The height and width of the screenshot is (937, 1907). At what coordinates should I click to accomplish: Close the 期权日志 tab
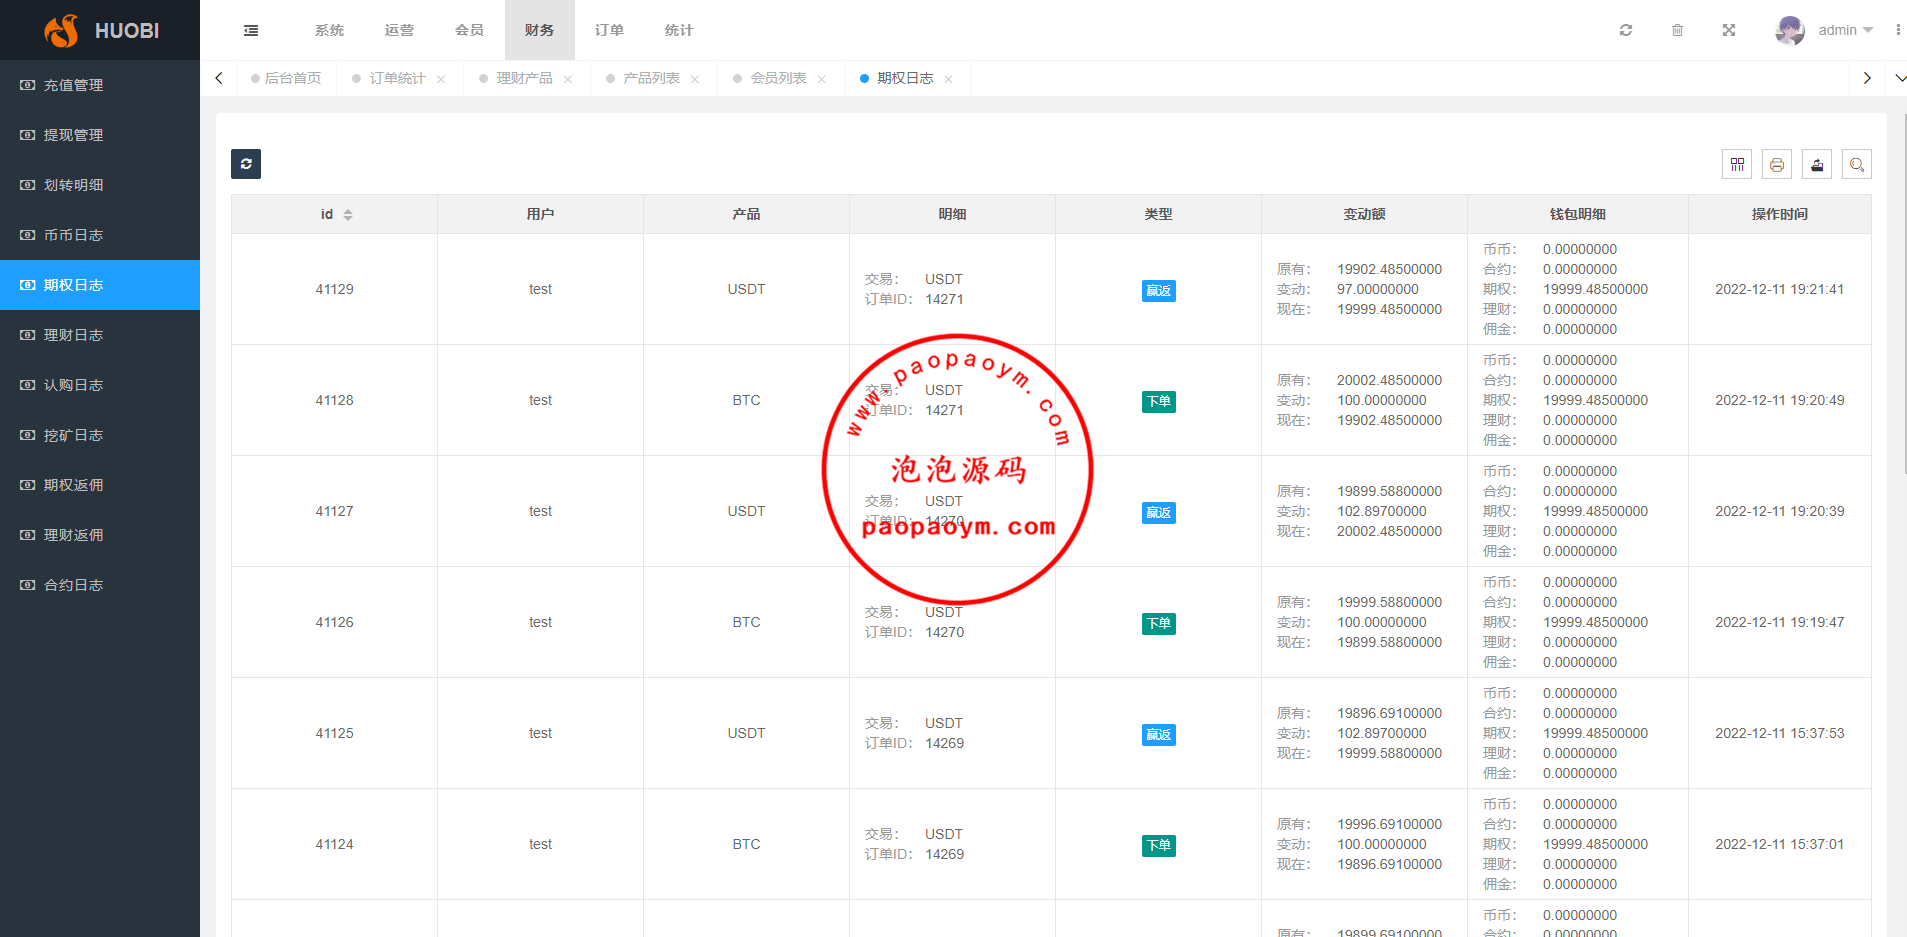[949, 79]
